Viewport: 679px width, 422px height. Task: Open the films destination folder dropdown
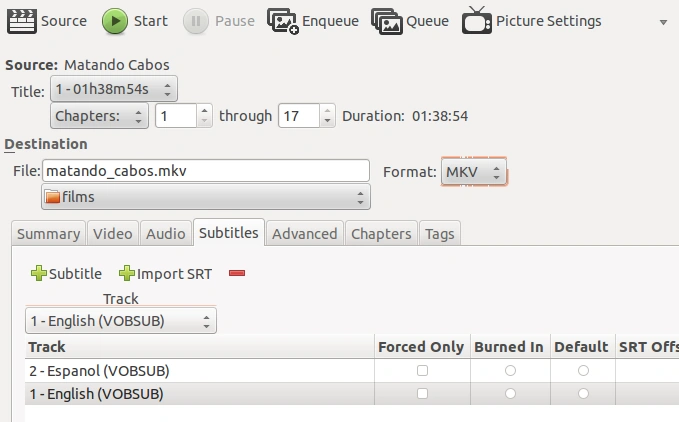tap(205, 197)
